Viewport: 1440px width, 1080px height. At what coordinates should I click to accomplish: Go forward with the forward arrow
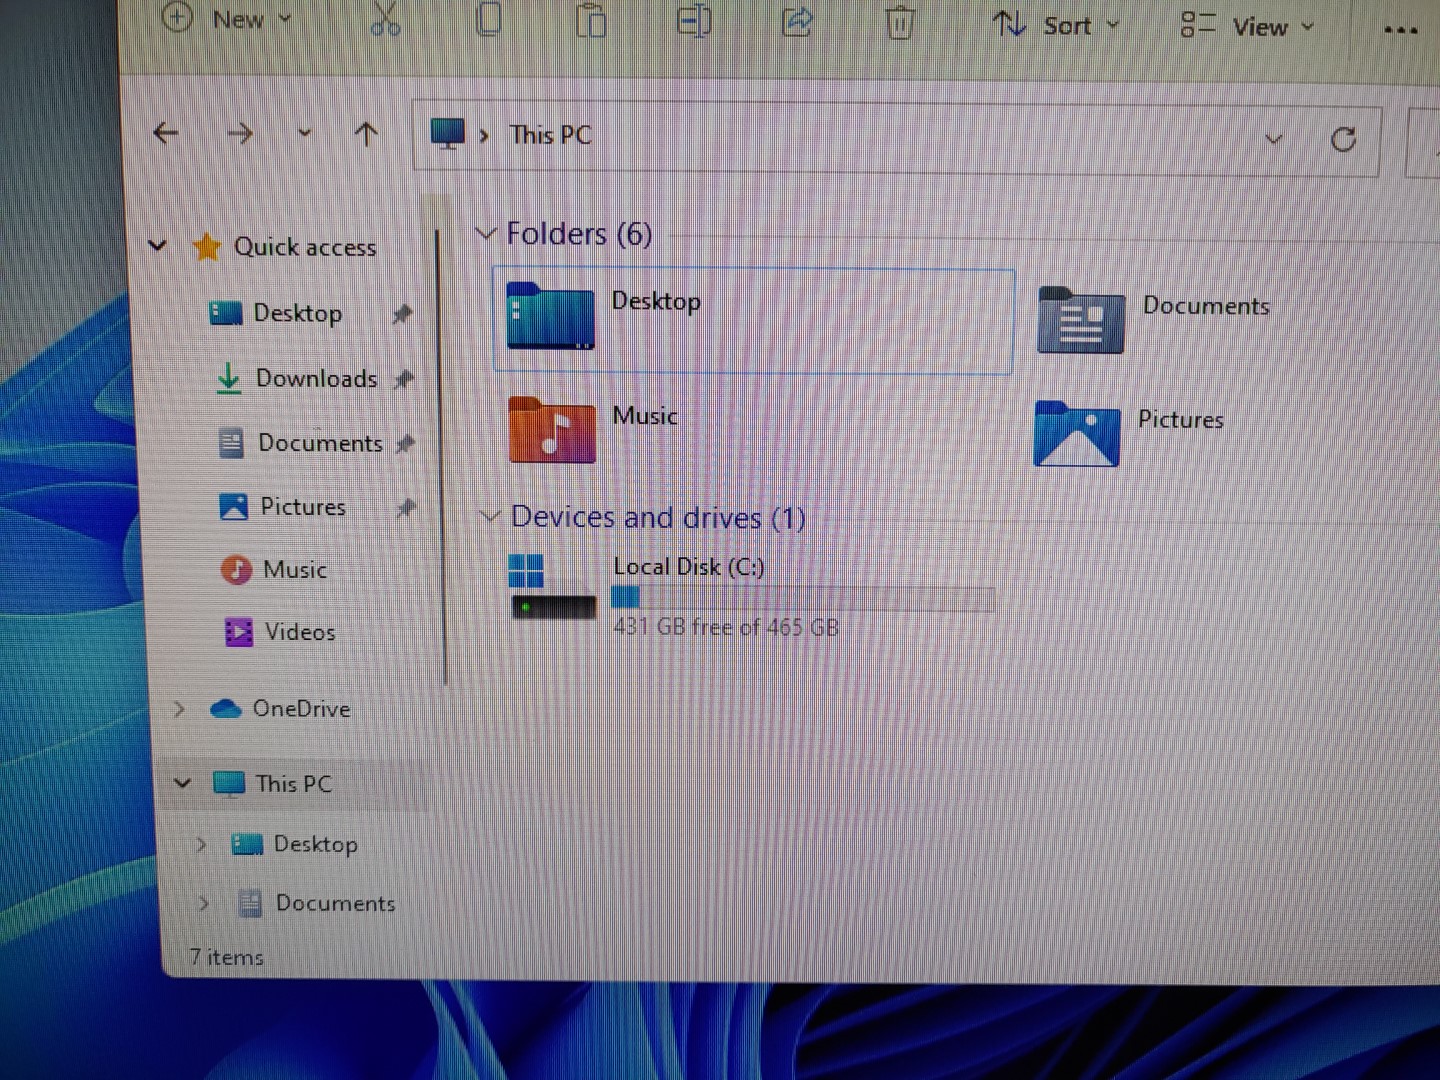[240, 133]
